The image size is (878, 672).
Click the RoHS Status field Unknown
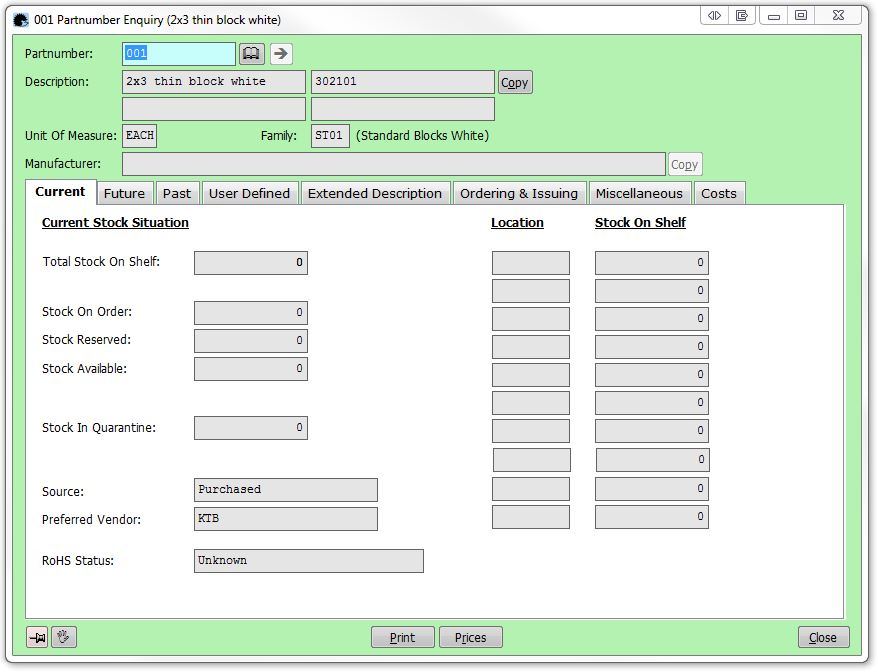coord(309,561)
